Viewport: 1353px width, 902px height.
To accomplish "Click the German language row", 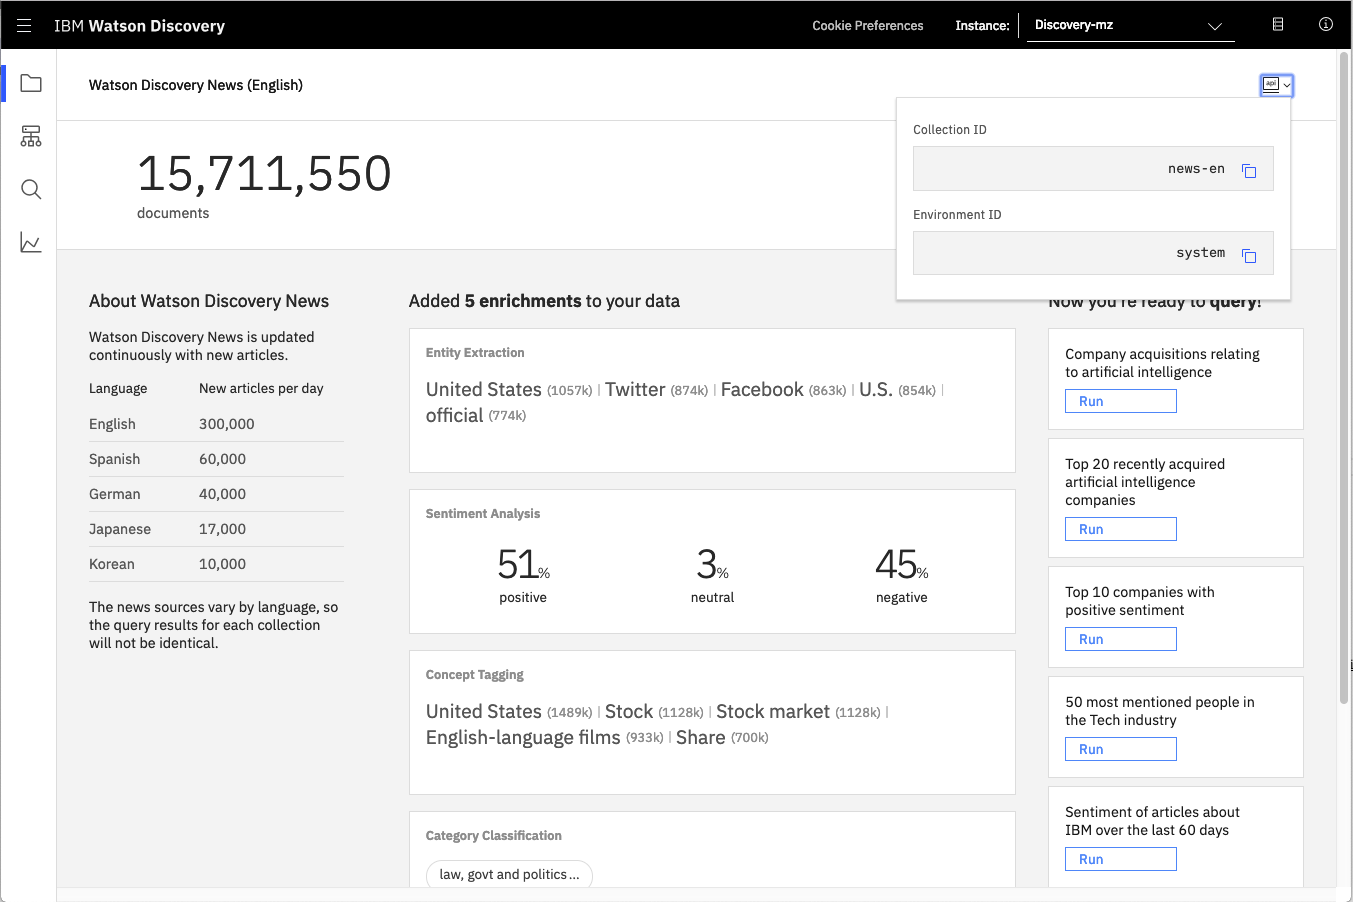I will point(216,494).
